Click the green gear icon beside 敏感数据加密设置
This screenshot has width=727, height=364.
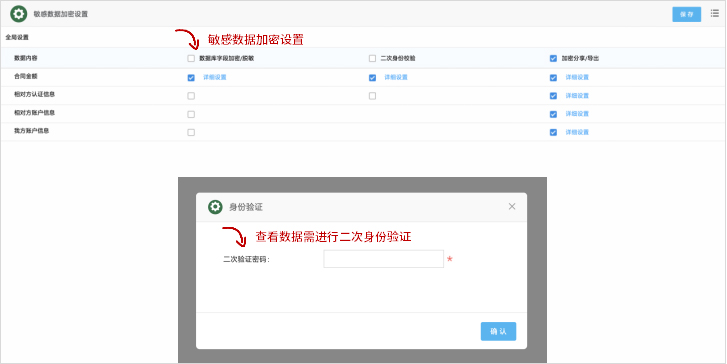pyautogui.click(x=19, y=14)
